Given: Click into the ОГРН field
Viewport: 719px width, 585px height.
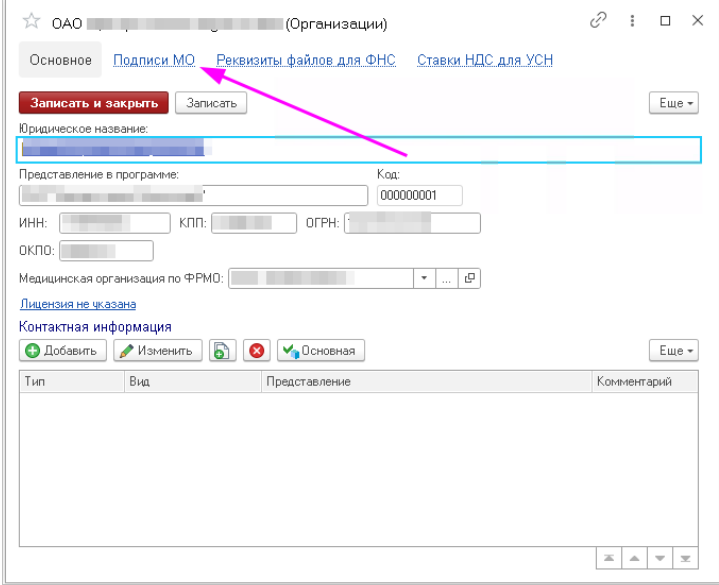Looking at the screenshot, I should tap(412, 223).
